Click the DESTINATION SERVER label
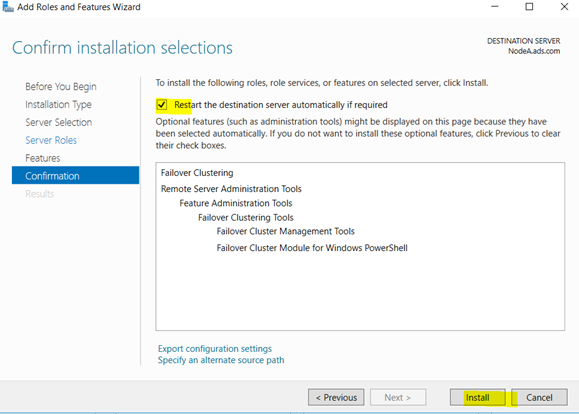 pos(524,41)
